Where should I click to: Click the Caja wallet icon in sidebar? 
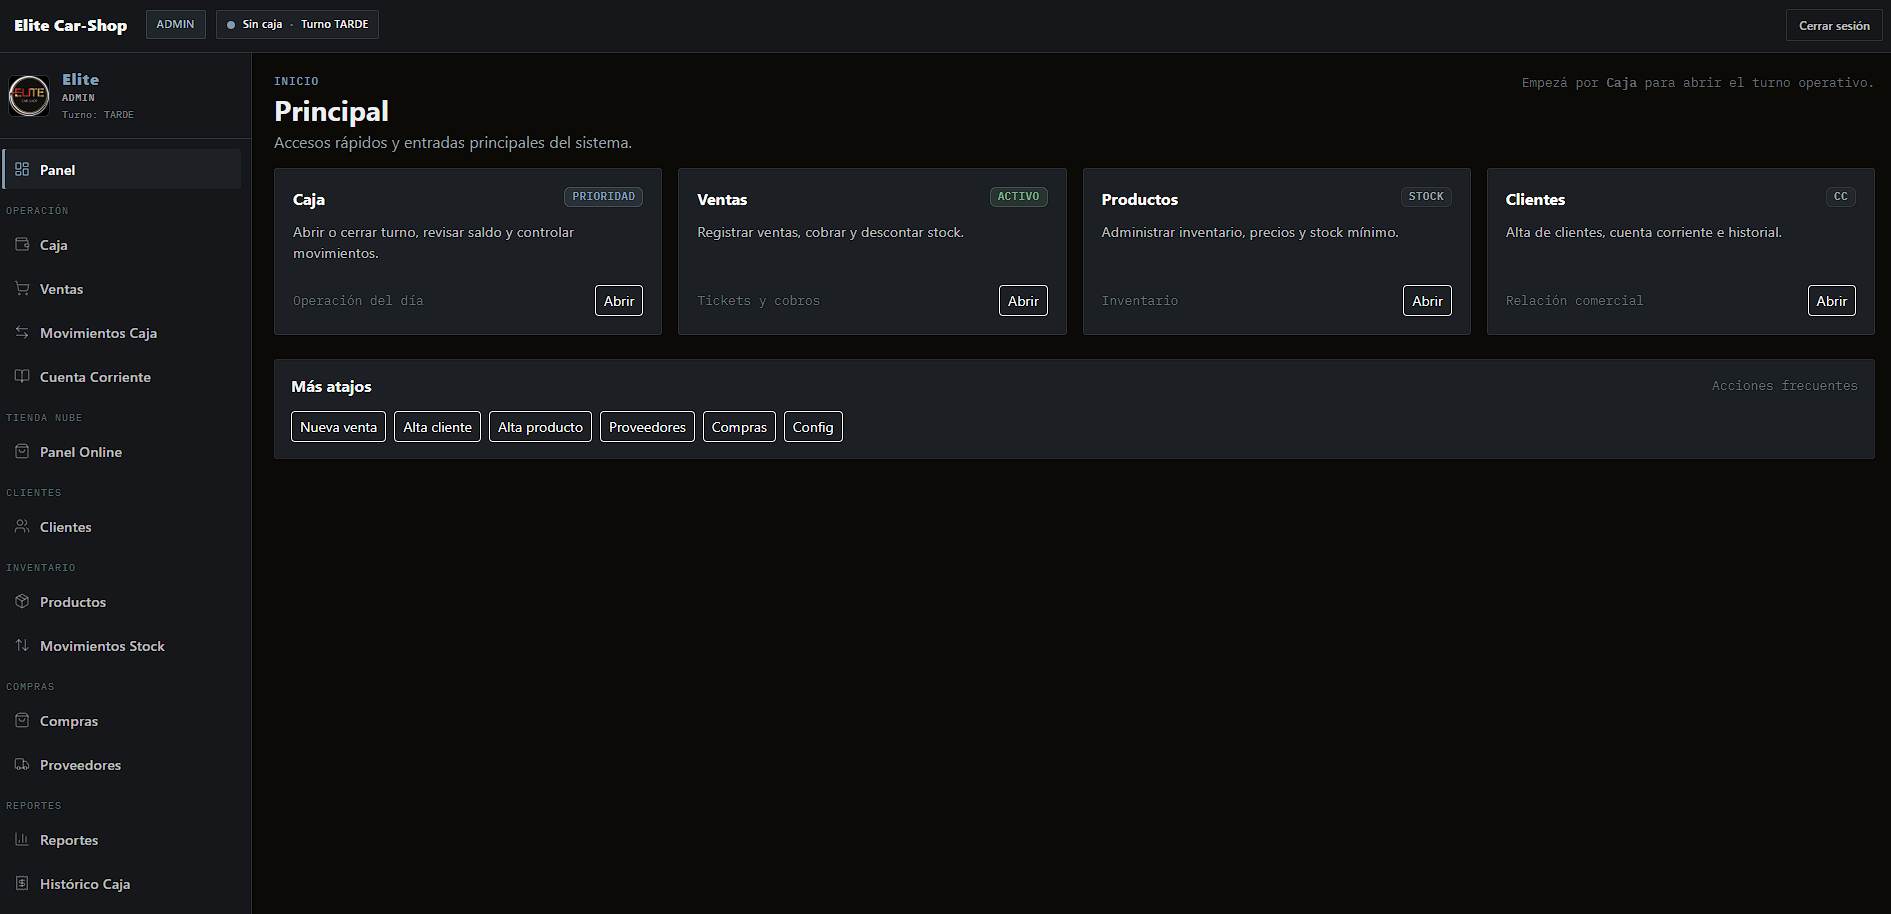[x=22, y=244]
